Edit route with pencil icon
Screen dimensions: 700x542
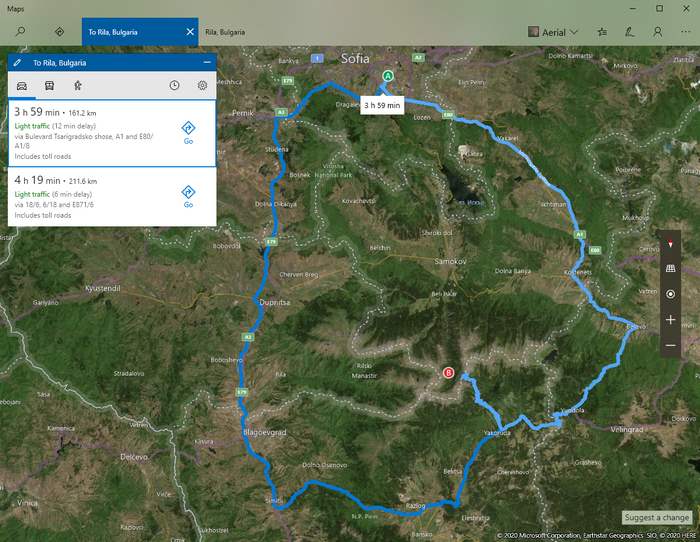tap(17, 62)
